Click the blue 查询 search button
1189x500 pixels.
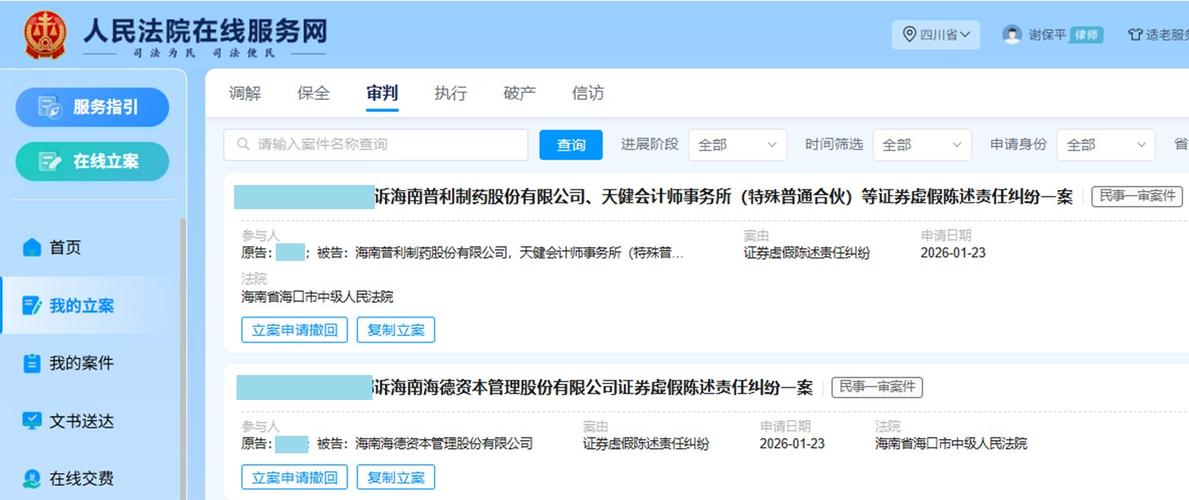pyautogui.click(x=571, y=145)
